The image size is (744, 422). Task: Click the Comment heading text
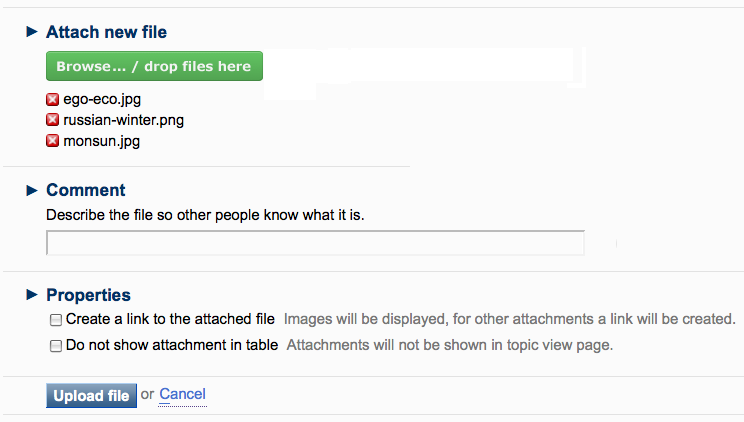pyautogui.click(x=86, y=190)
